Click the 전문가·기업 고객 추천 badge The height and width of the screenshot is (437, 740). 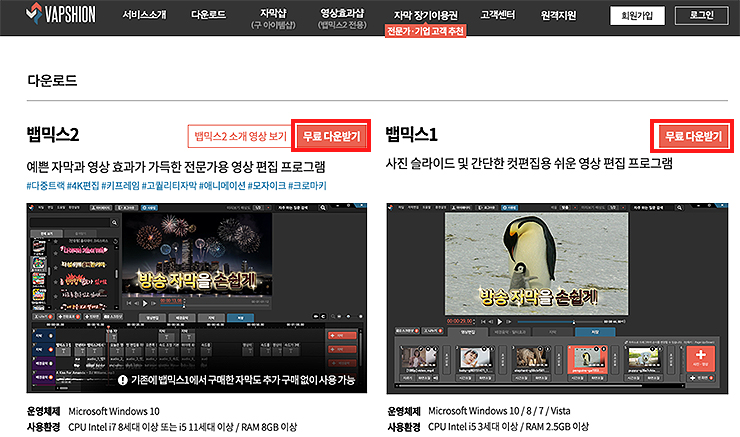click(426, 31)
